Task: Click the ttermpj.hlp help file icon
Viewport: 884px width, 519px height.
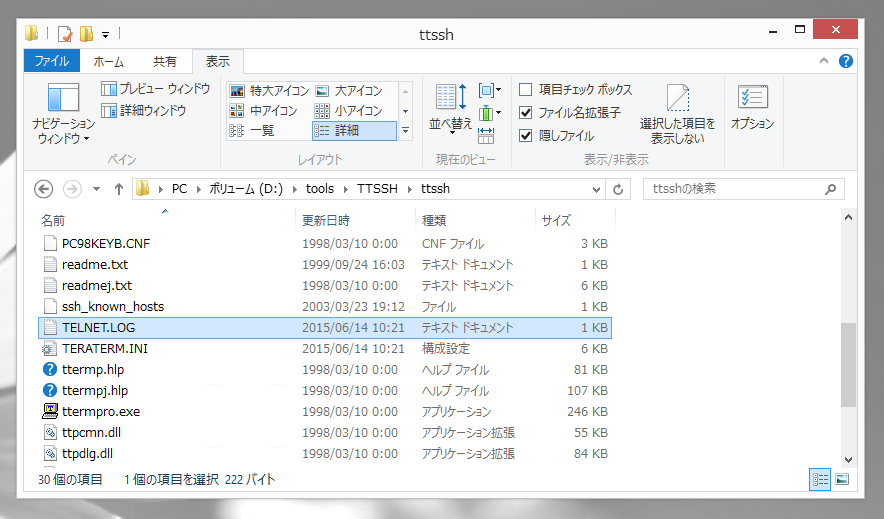Action: pos(50,391)
